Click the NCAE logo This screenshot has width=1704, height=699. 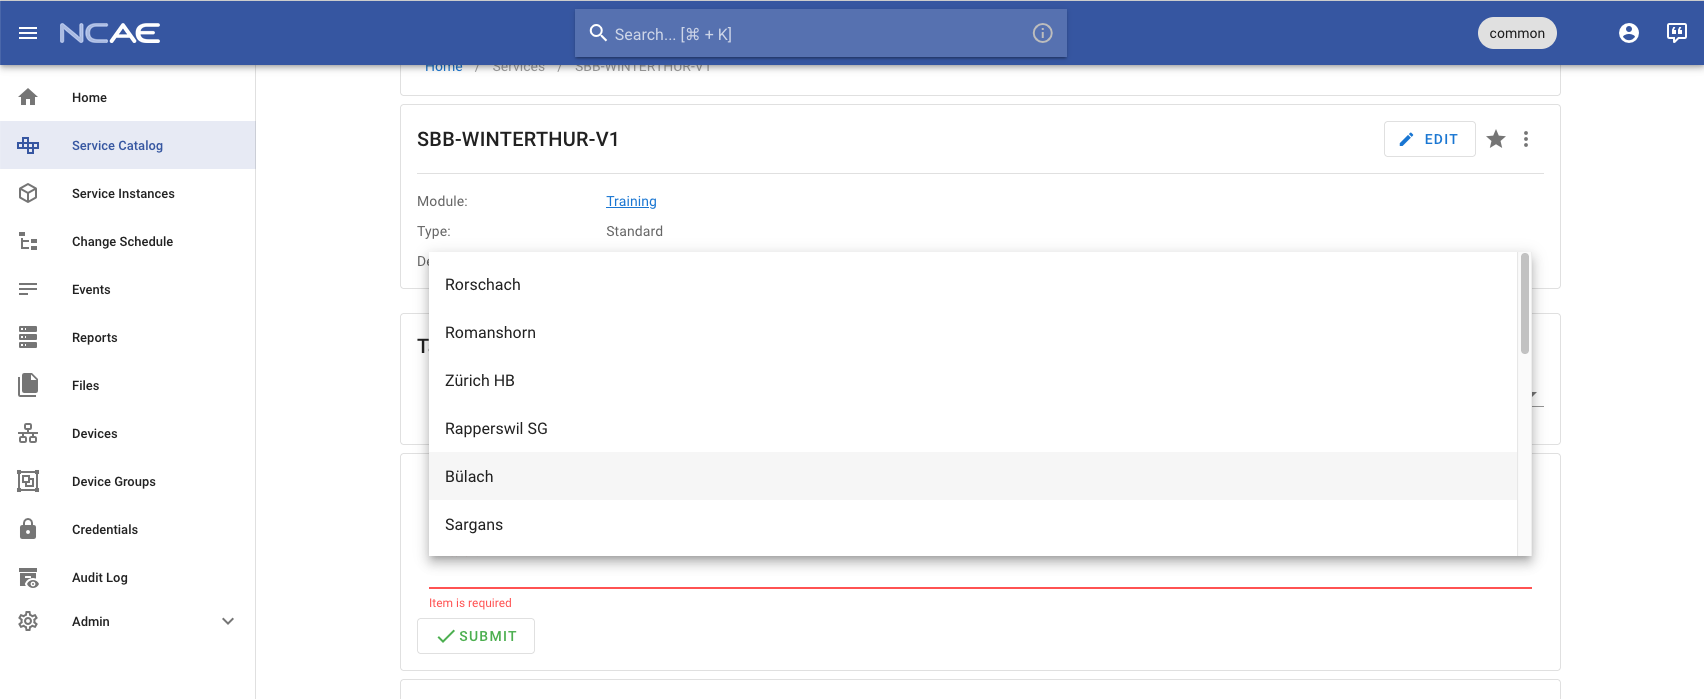110,33
